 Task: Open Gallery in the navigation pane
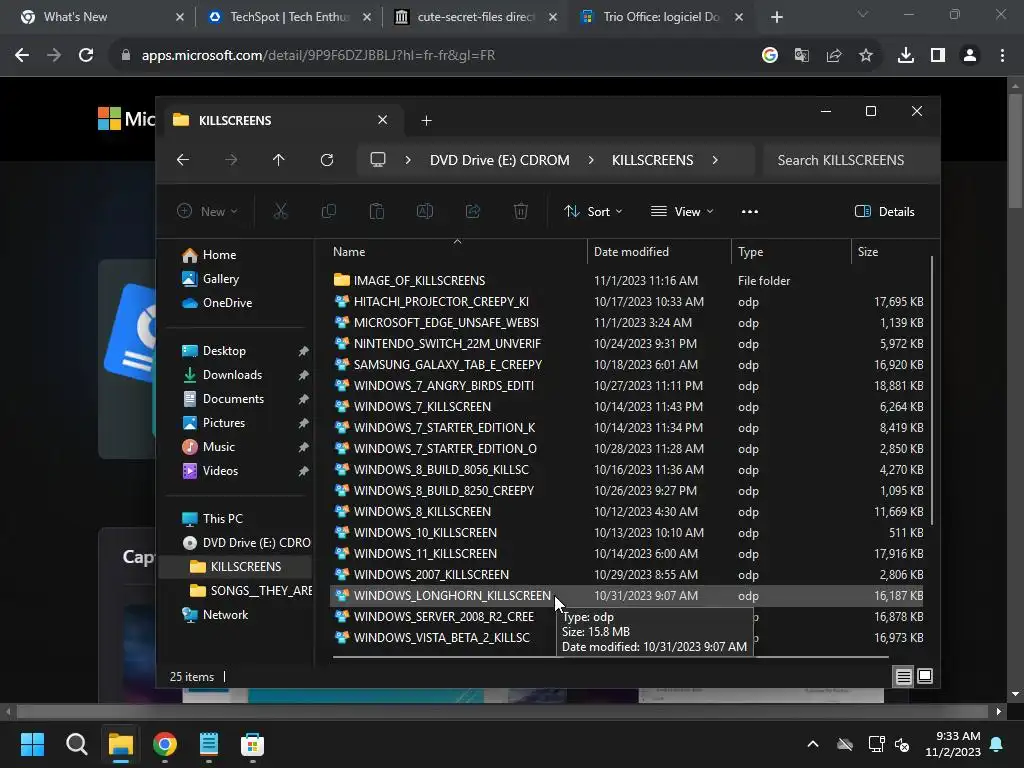click(x=235, y=279)
